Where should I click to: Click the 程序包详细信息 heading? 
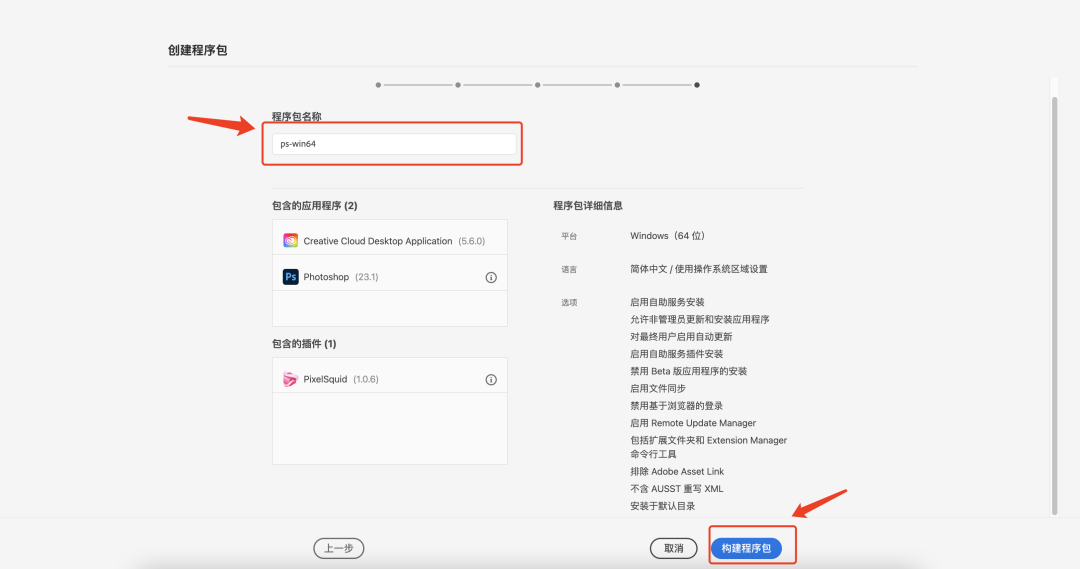tap(588, 206)
